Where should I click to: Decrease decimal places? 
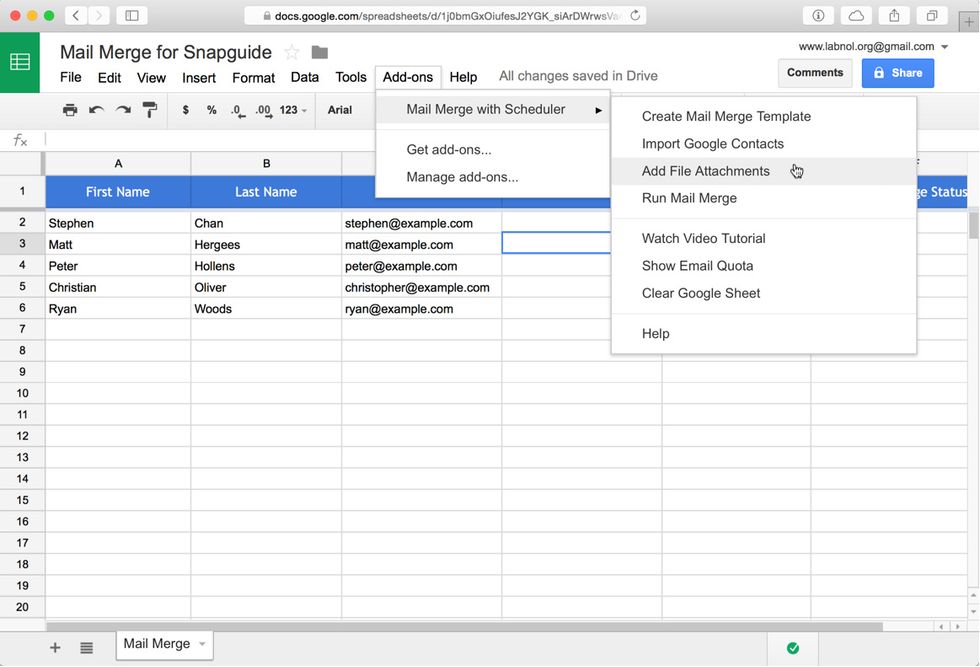pos(237,110)
